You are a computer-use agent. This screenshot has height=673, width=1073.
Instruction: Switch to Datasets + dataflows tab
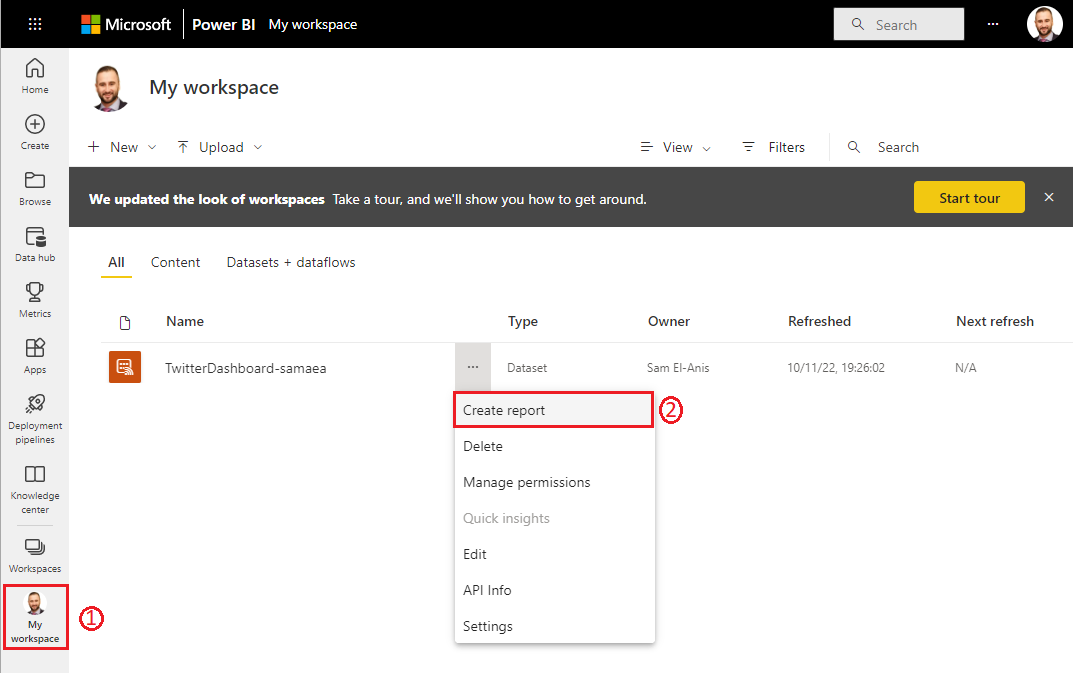291,262
